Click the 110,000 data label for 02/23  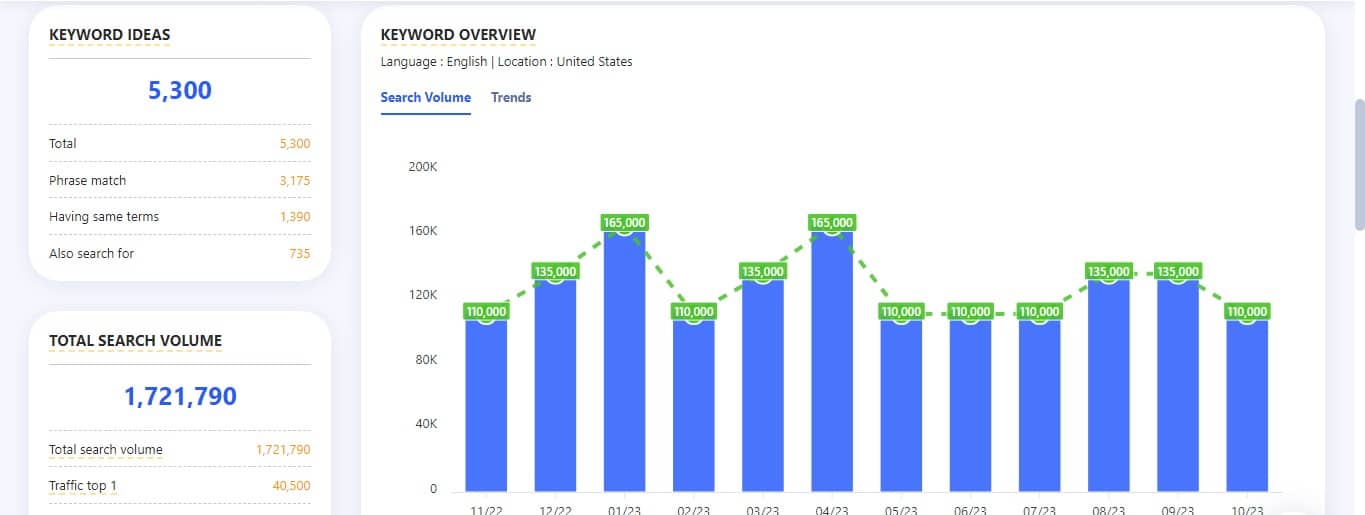[694, 312]
